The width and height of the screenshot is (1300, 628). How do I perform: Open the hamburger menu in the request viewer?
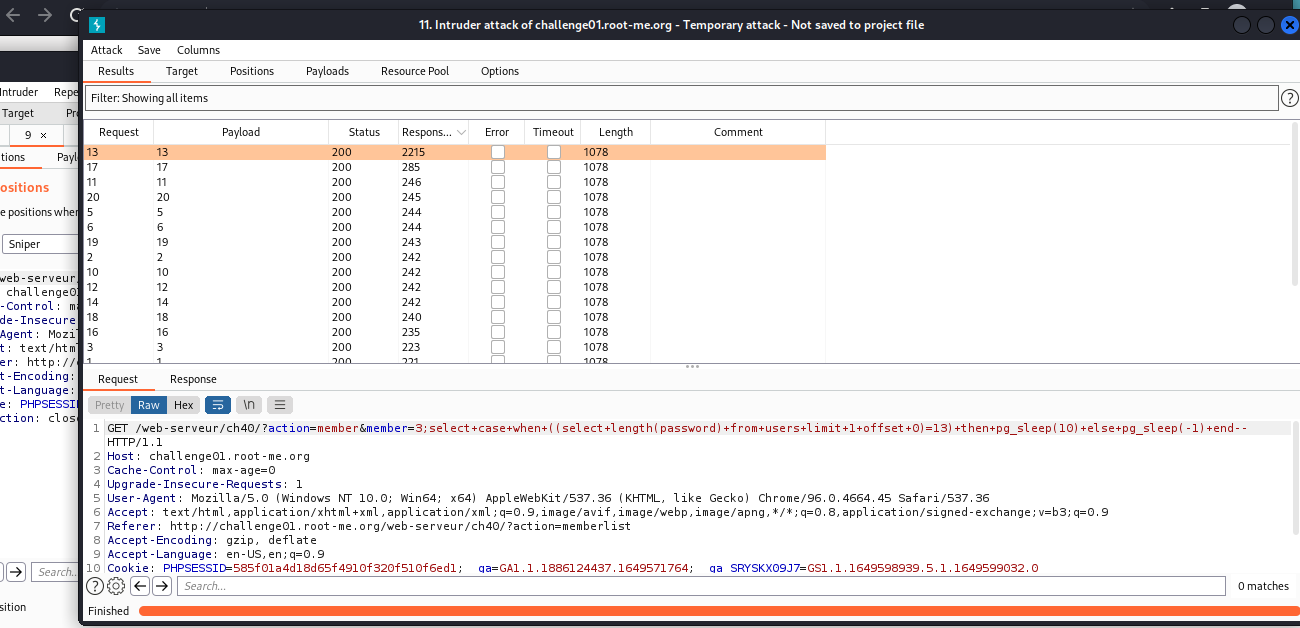[280, 405]
